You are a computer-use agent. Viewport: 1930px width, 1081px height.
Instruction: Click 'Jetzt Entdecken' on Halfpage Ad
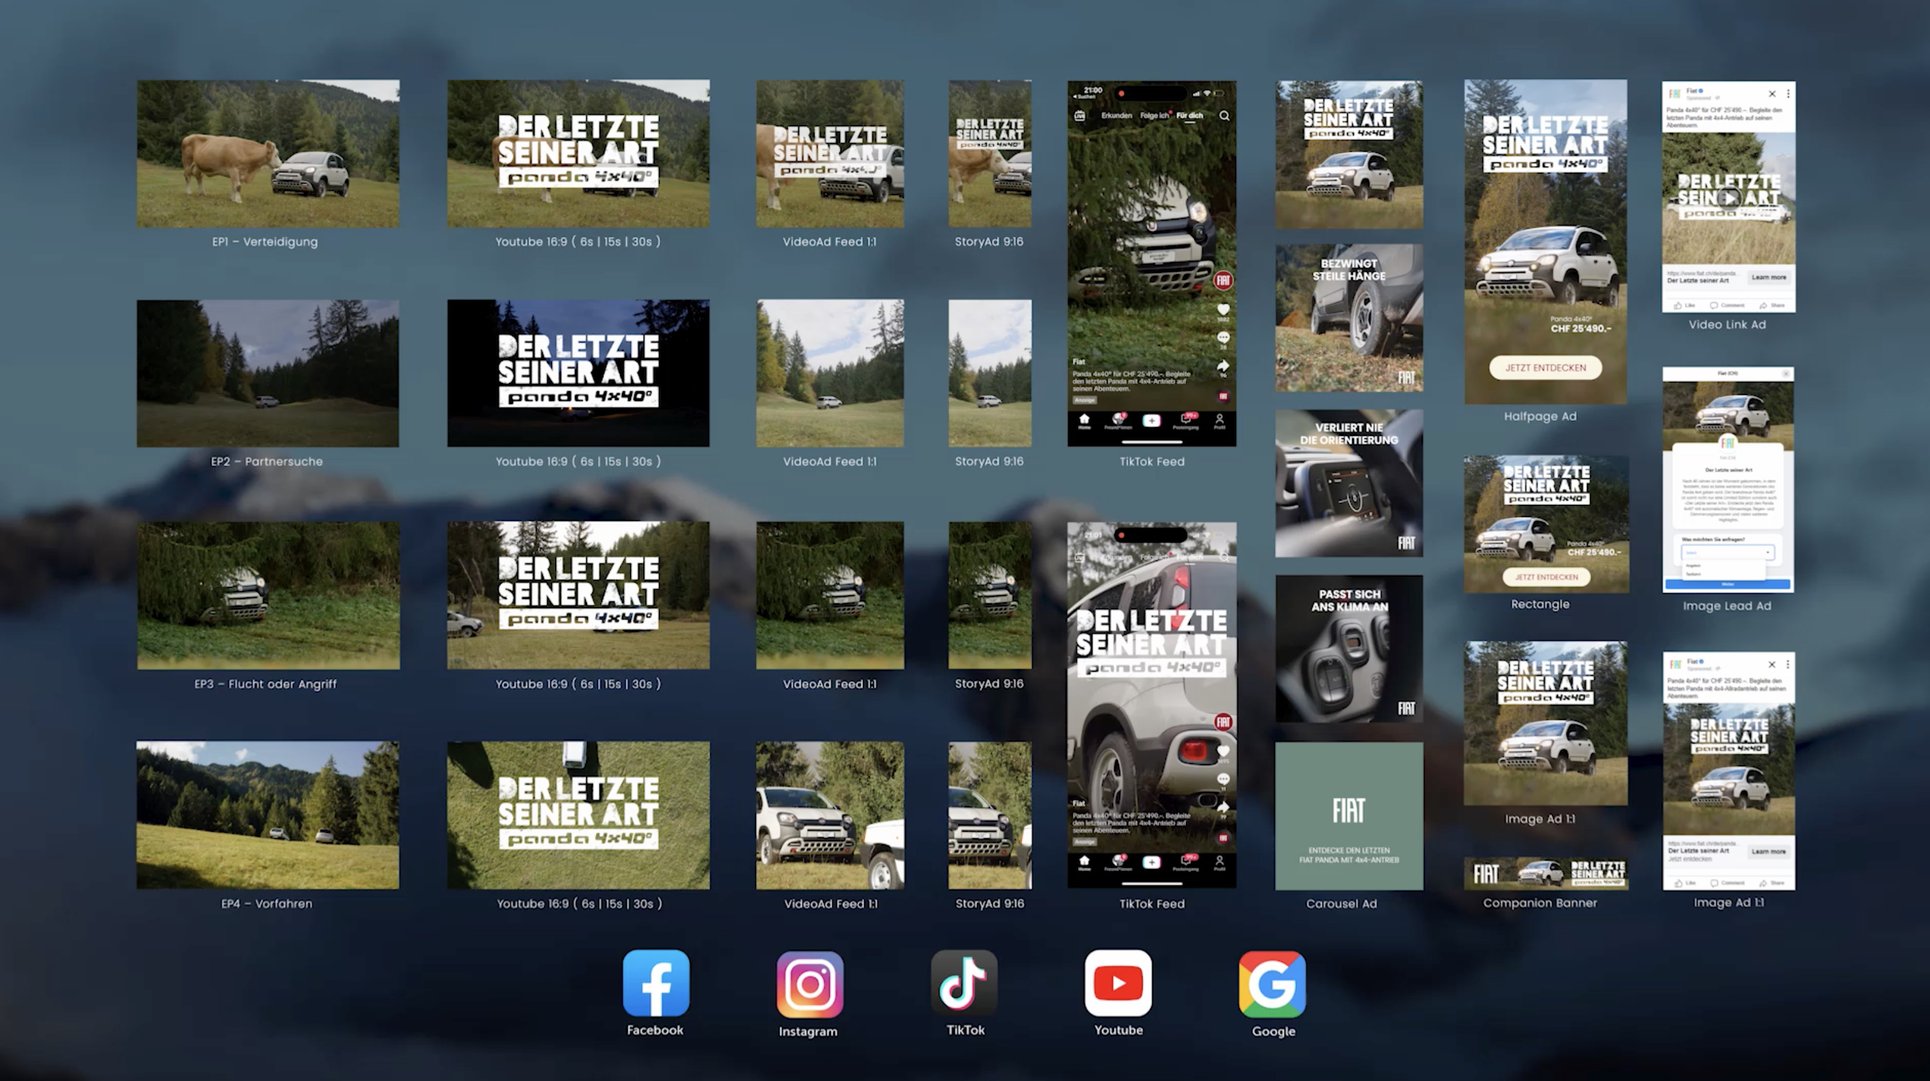click(x=1545, y=368)
